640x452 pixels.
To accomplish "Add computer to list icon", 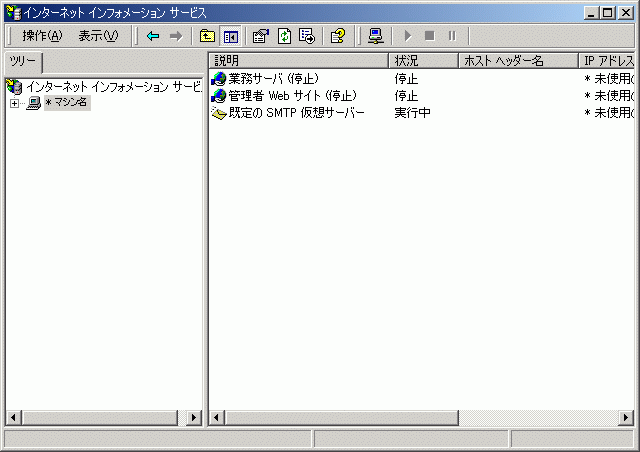I will click(x=376, y=36).
